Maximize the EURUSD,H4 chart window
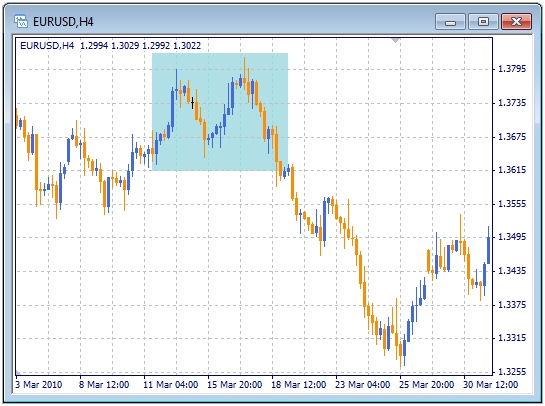The height and width of the screenshot is (406, 545). pyautogui.click(x=483, y=22)
